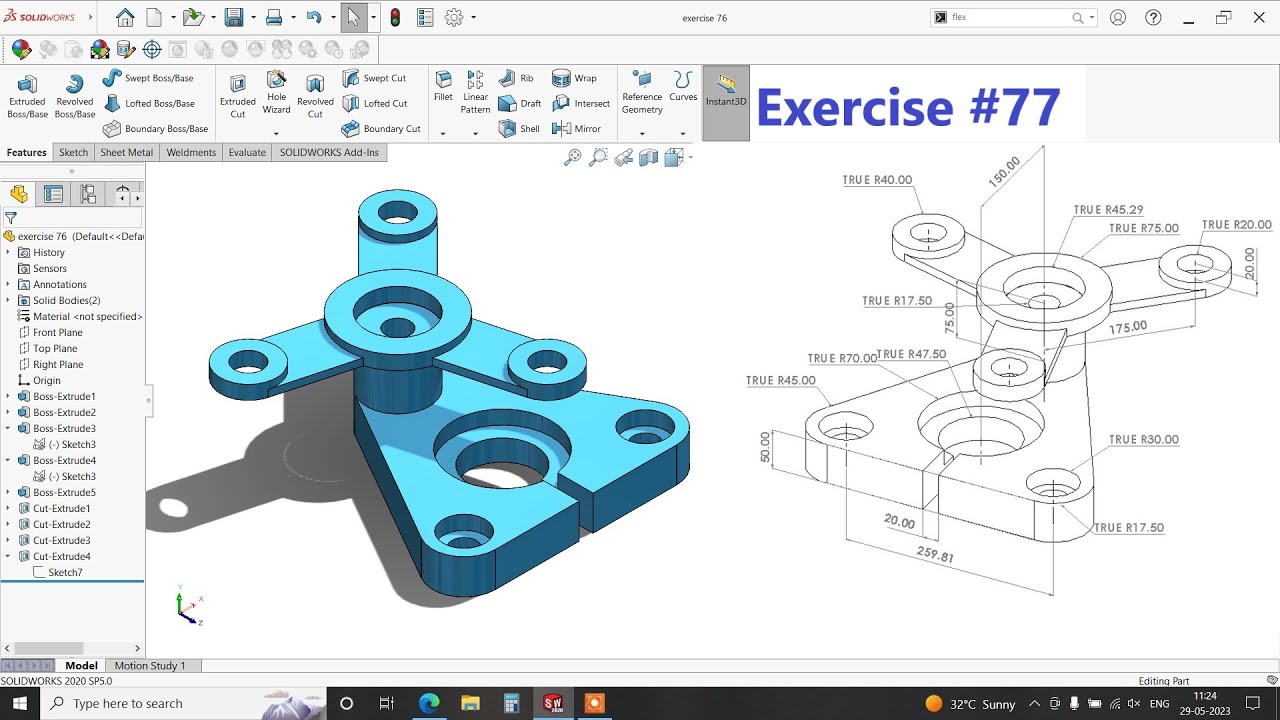Image resolution: width=1280 pixels, height=720 pixels.
Task: Start the Extruded Cut feature
Action: click(238, 96)
